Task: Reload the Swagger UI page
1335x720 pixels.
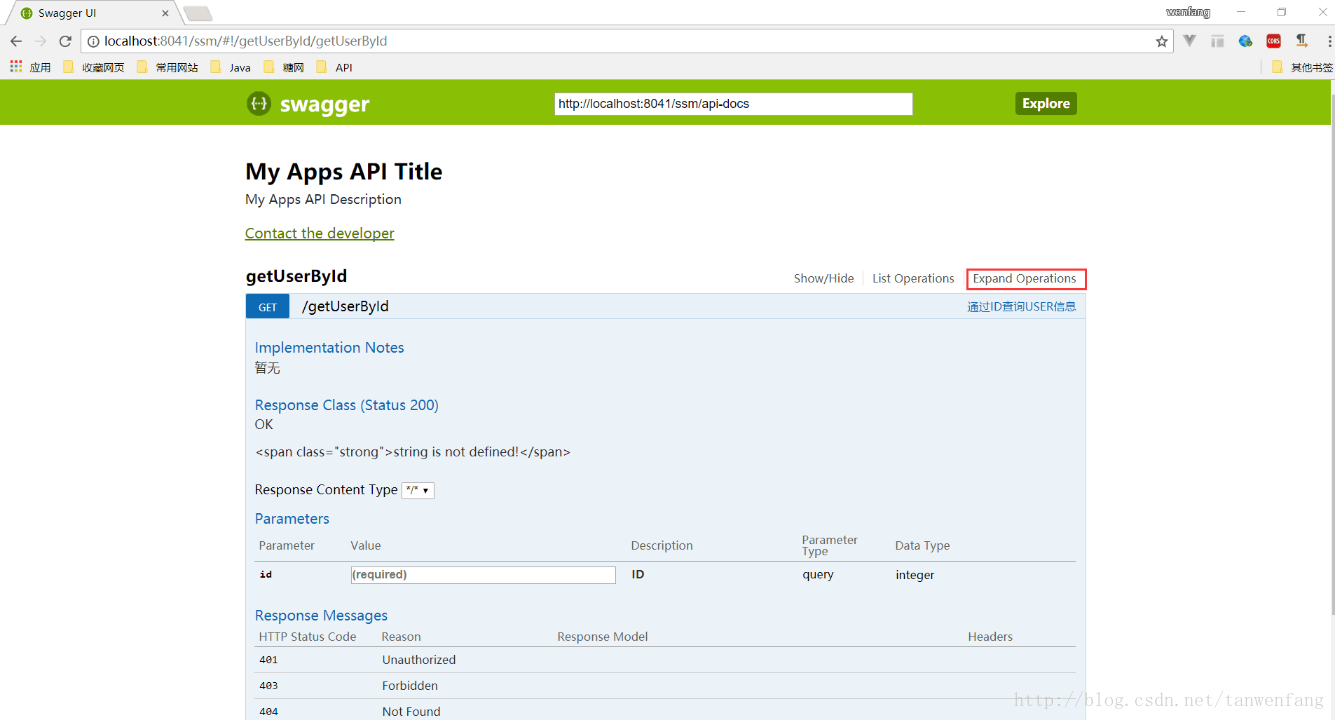Action: (x=66, y=41)
